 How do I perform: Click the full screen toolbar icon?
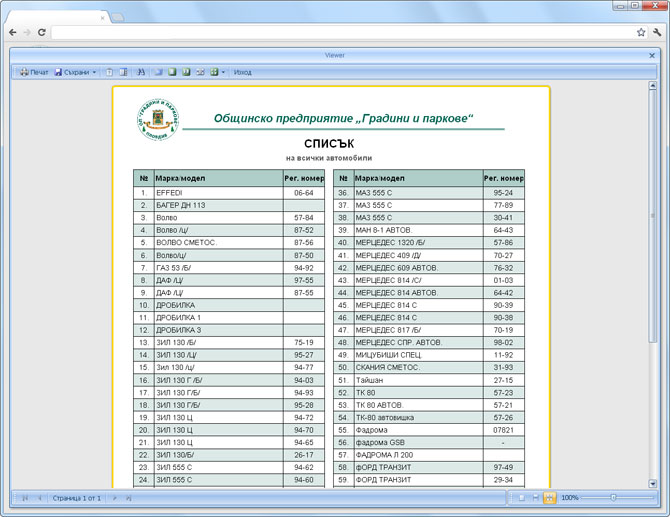tap(158, 72)
